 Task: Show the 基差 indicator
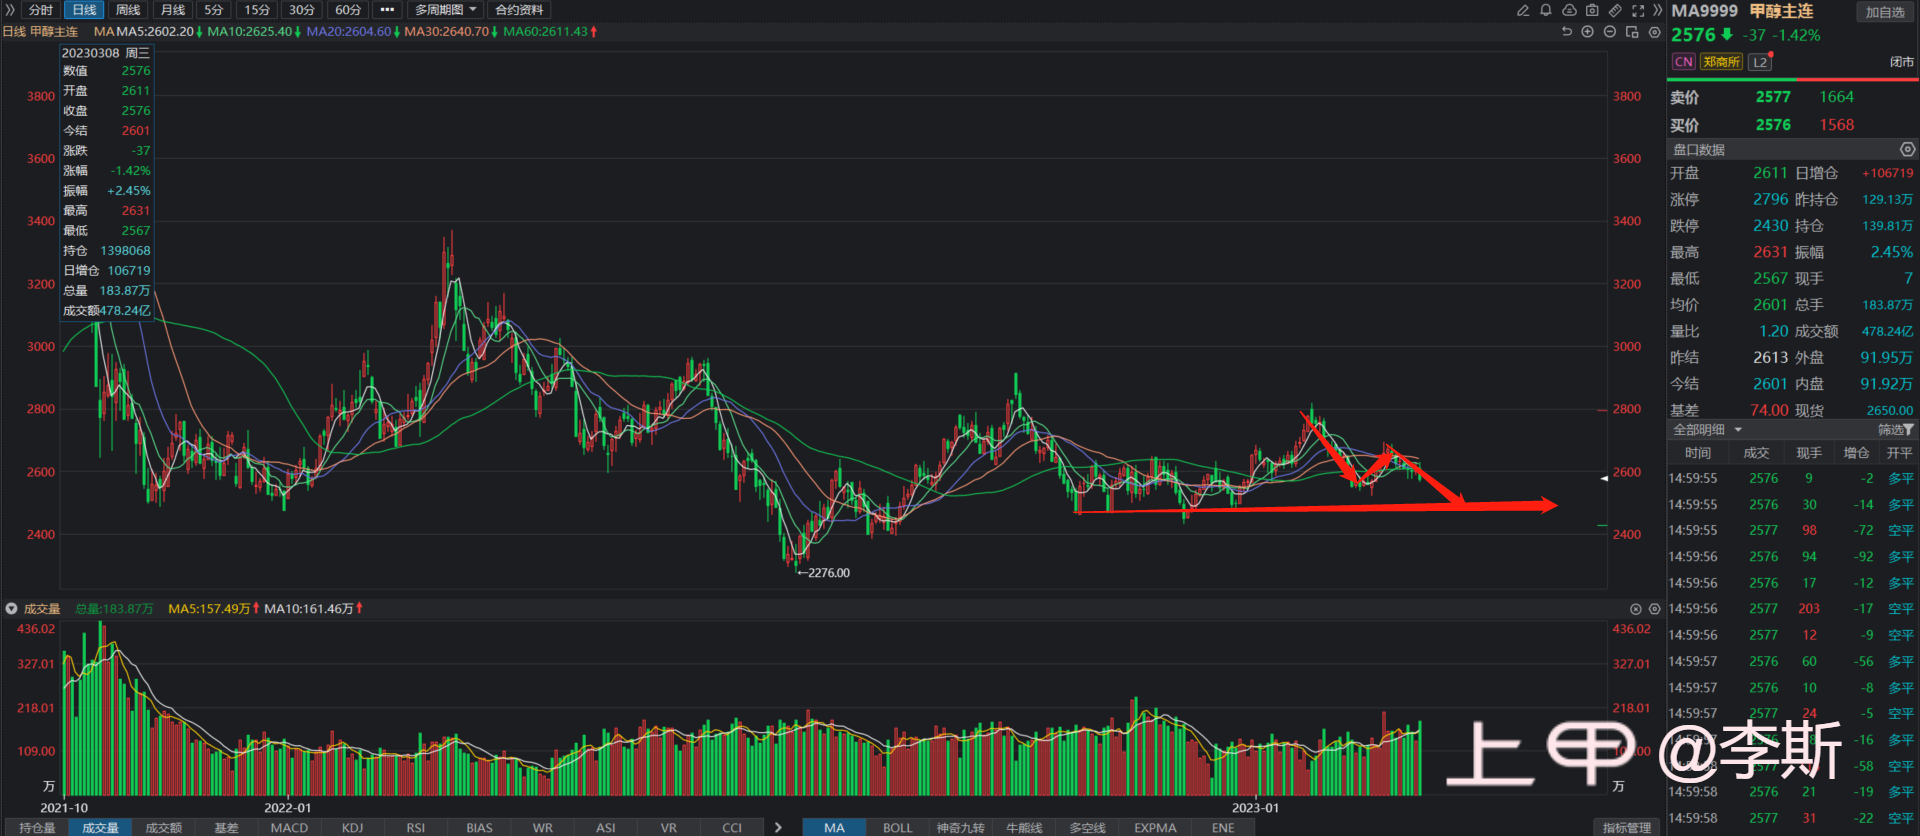click(x=226, y=828)
